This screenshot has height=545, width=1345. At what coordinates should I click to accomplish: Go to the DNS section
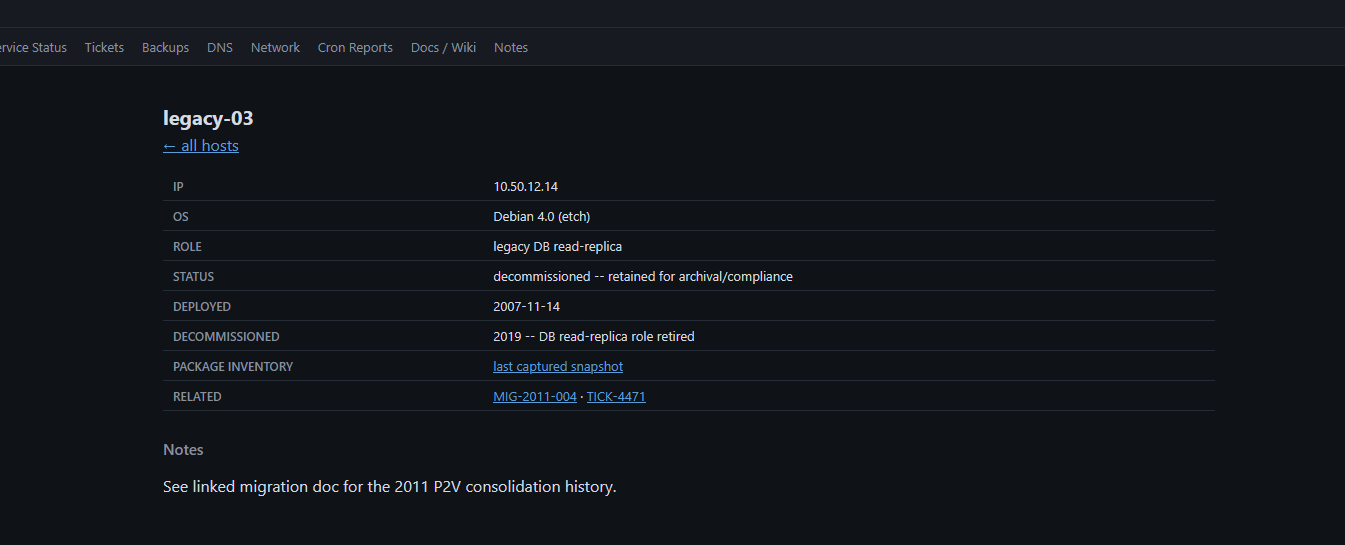[x=220, y=47]
